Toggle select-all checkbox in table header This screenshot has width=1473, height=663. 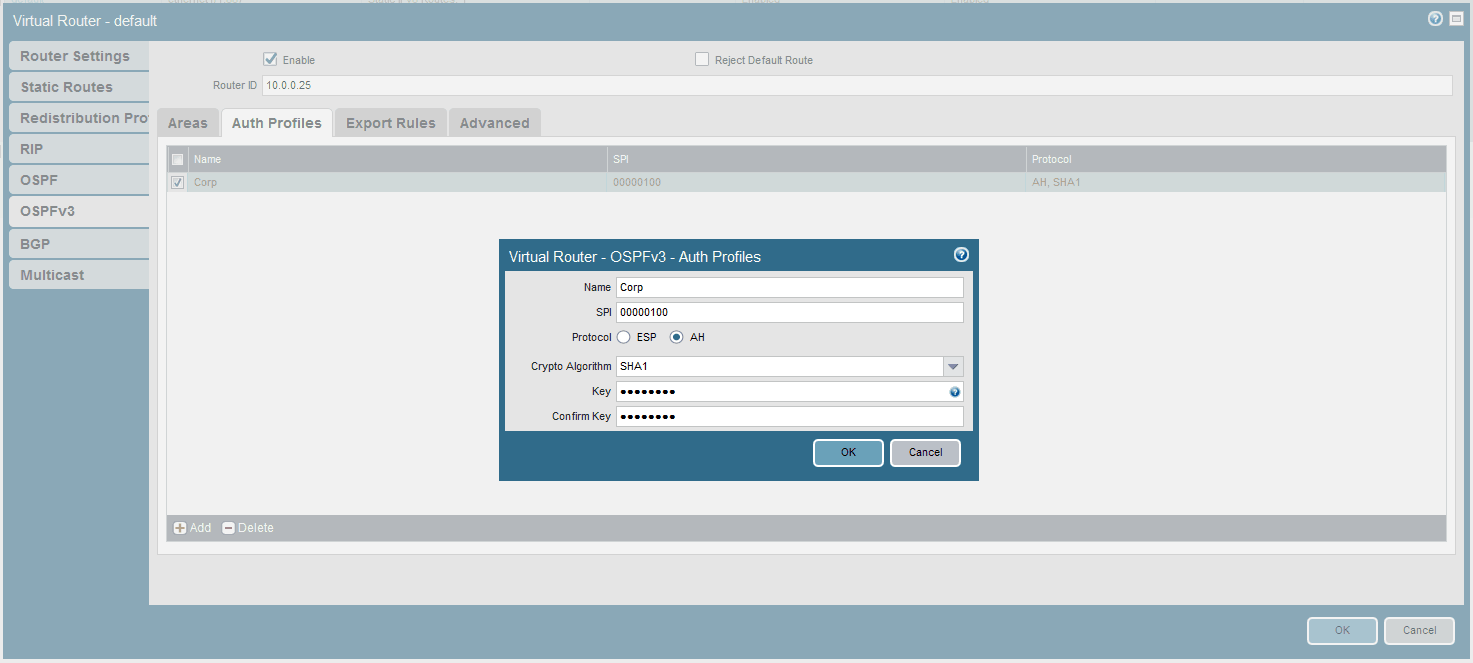click(x=177, y=159)
